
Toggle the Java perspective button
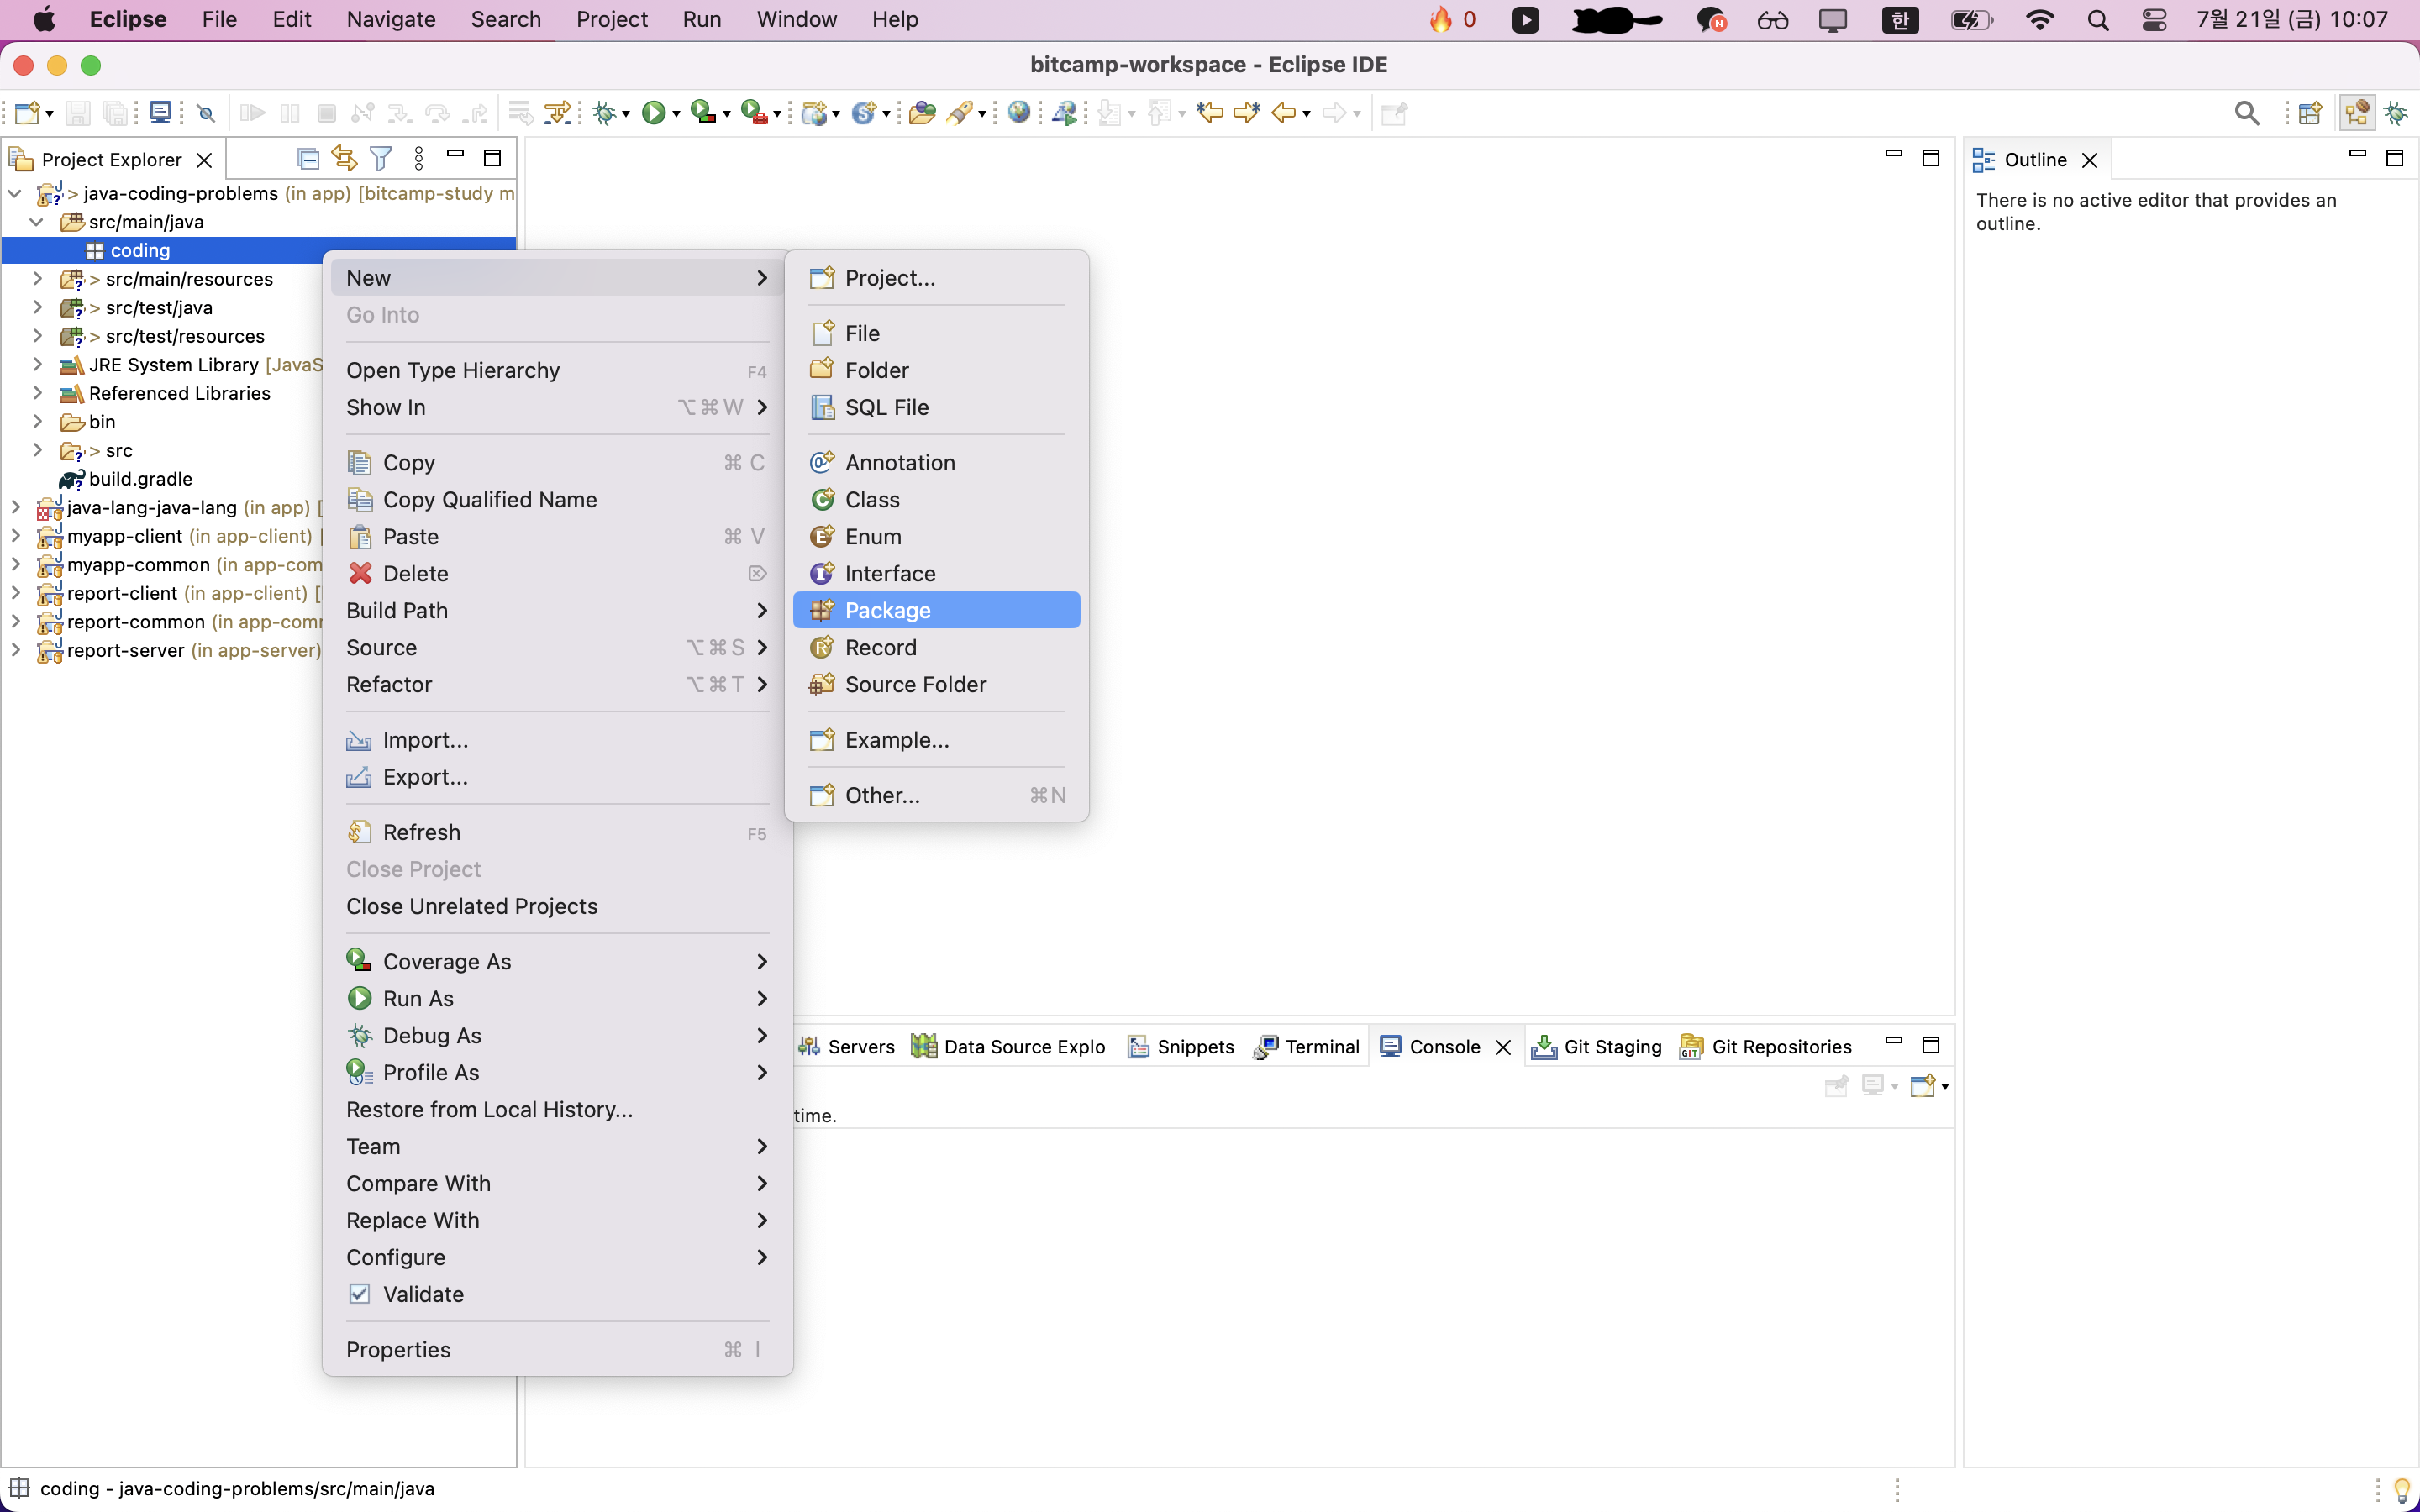click(2356, 113)
